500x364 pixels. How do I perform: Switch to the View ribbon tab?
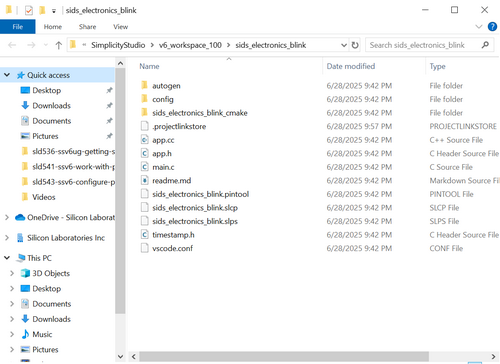tap(120, 27)
